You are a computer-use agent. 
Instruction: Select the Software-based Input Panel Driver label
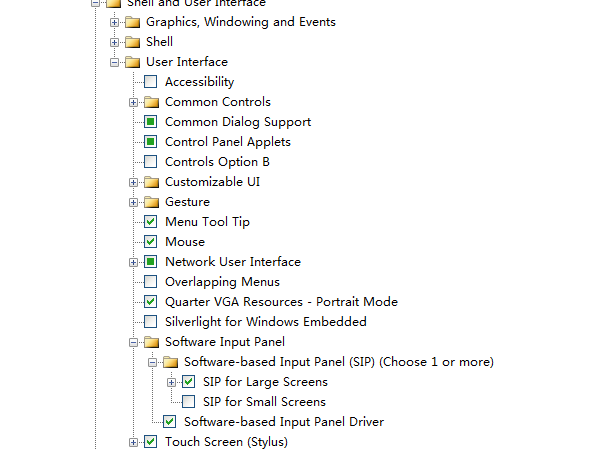coord(284,422)
